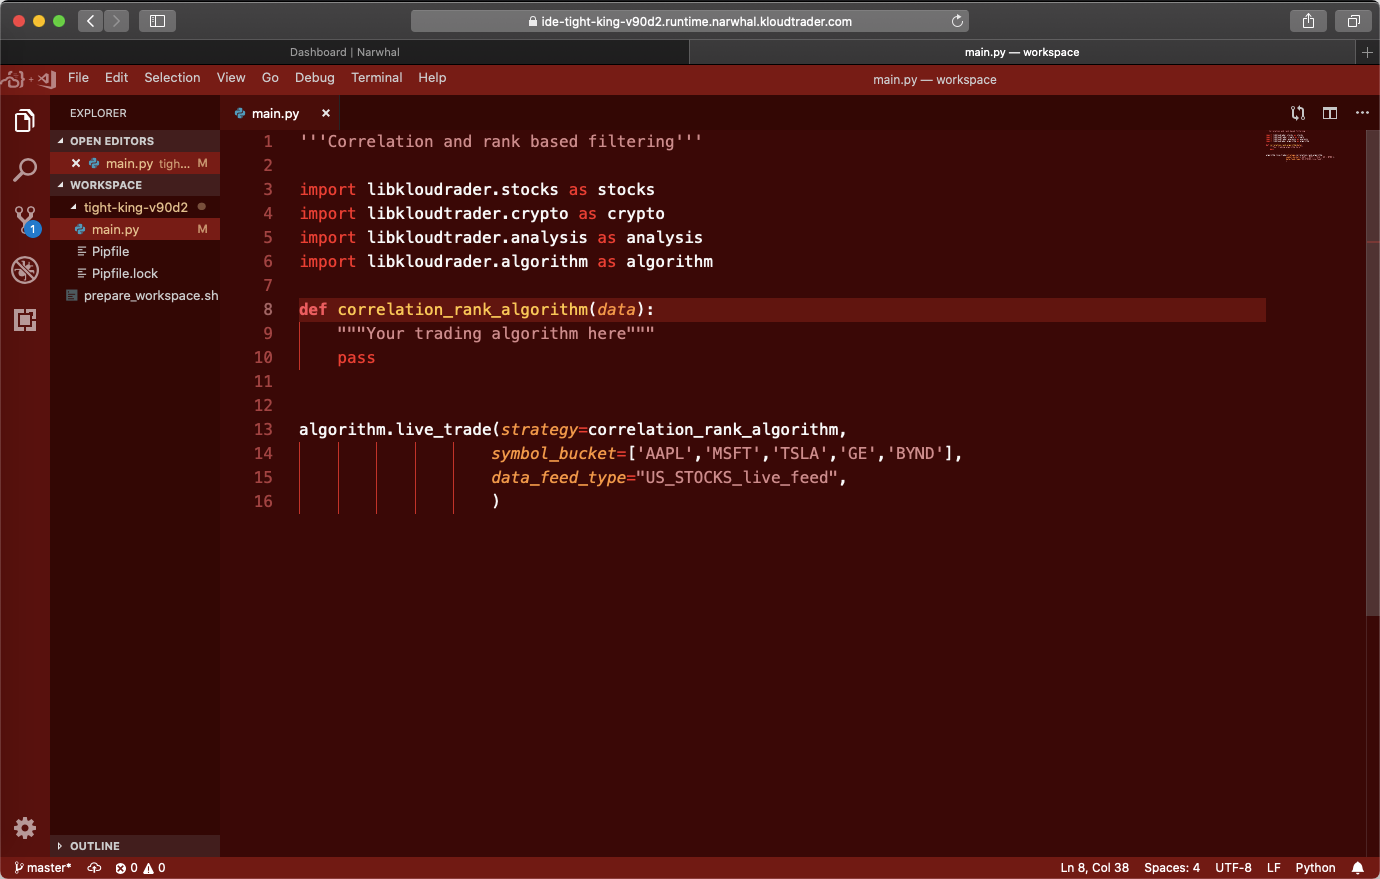Switch to Dashboard | Narwhal browser tab
This screenshot has width=1380, height=879.
(345, 52)
